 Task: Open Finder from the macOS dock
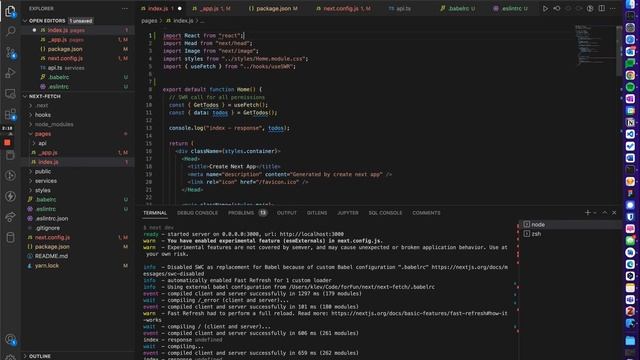coord(630,4)
